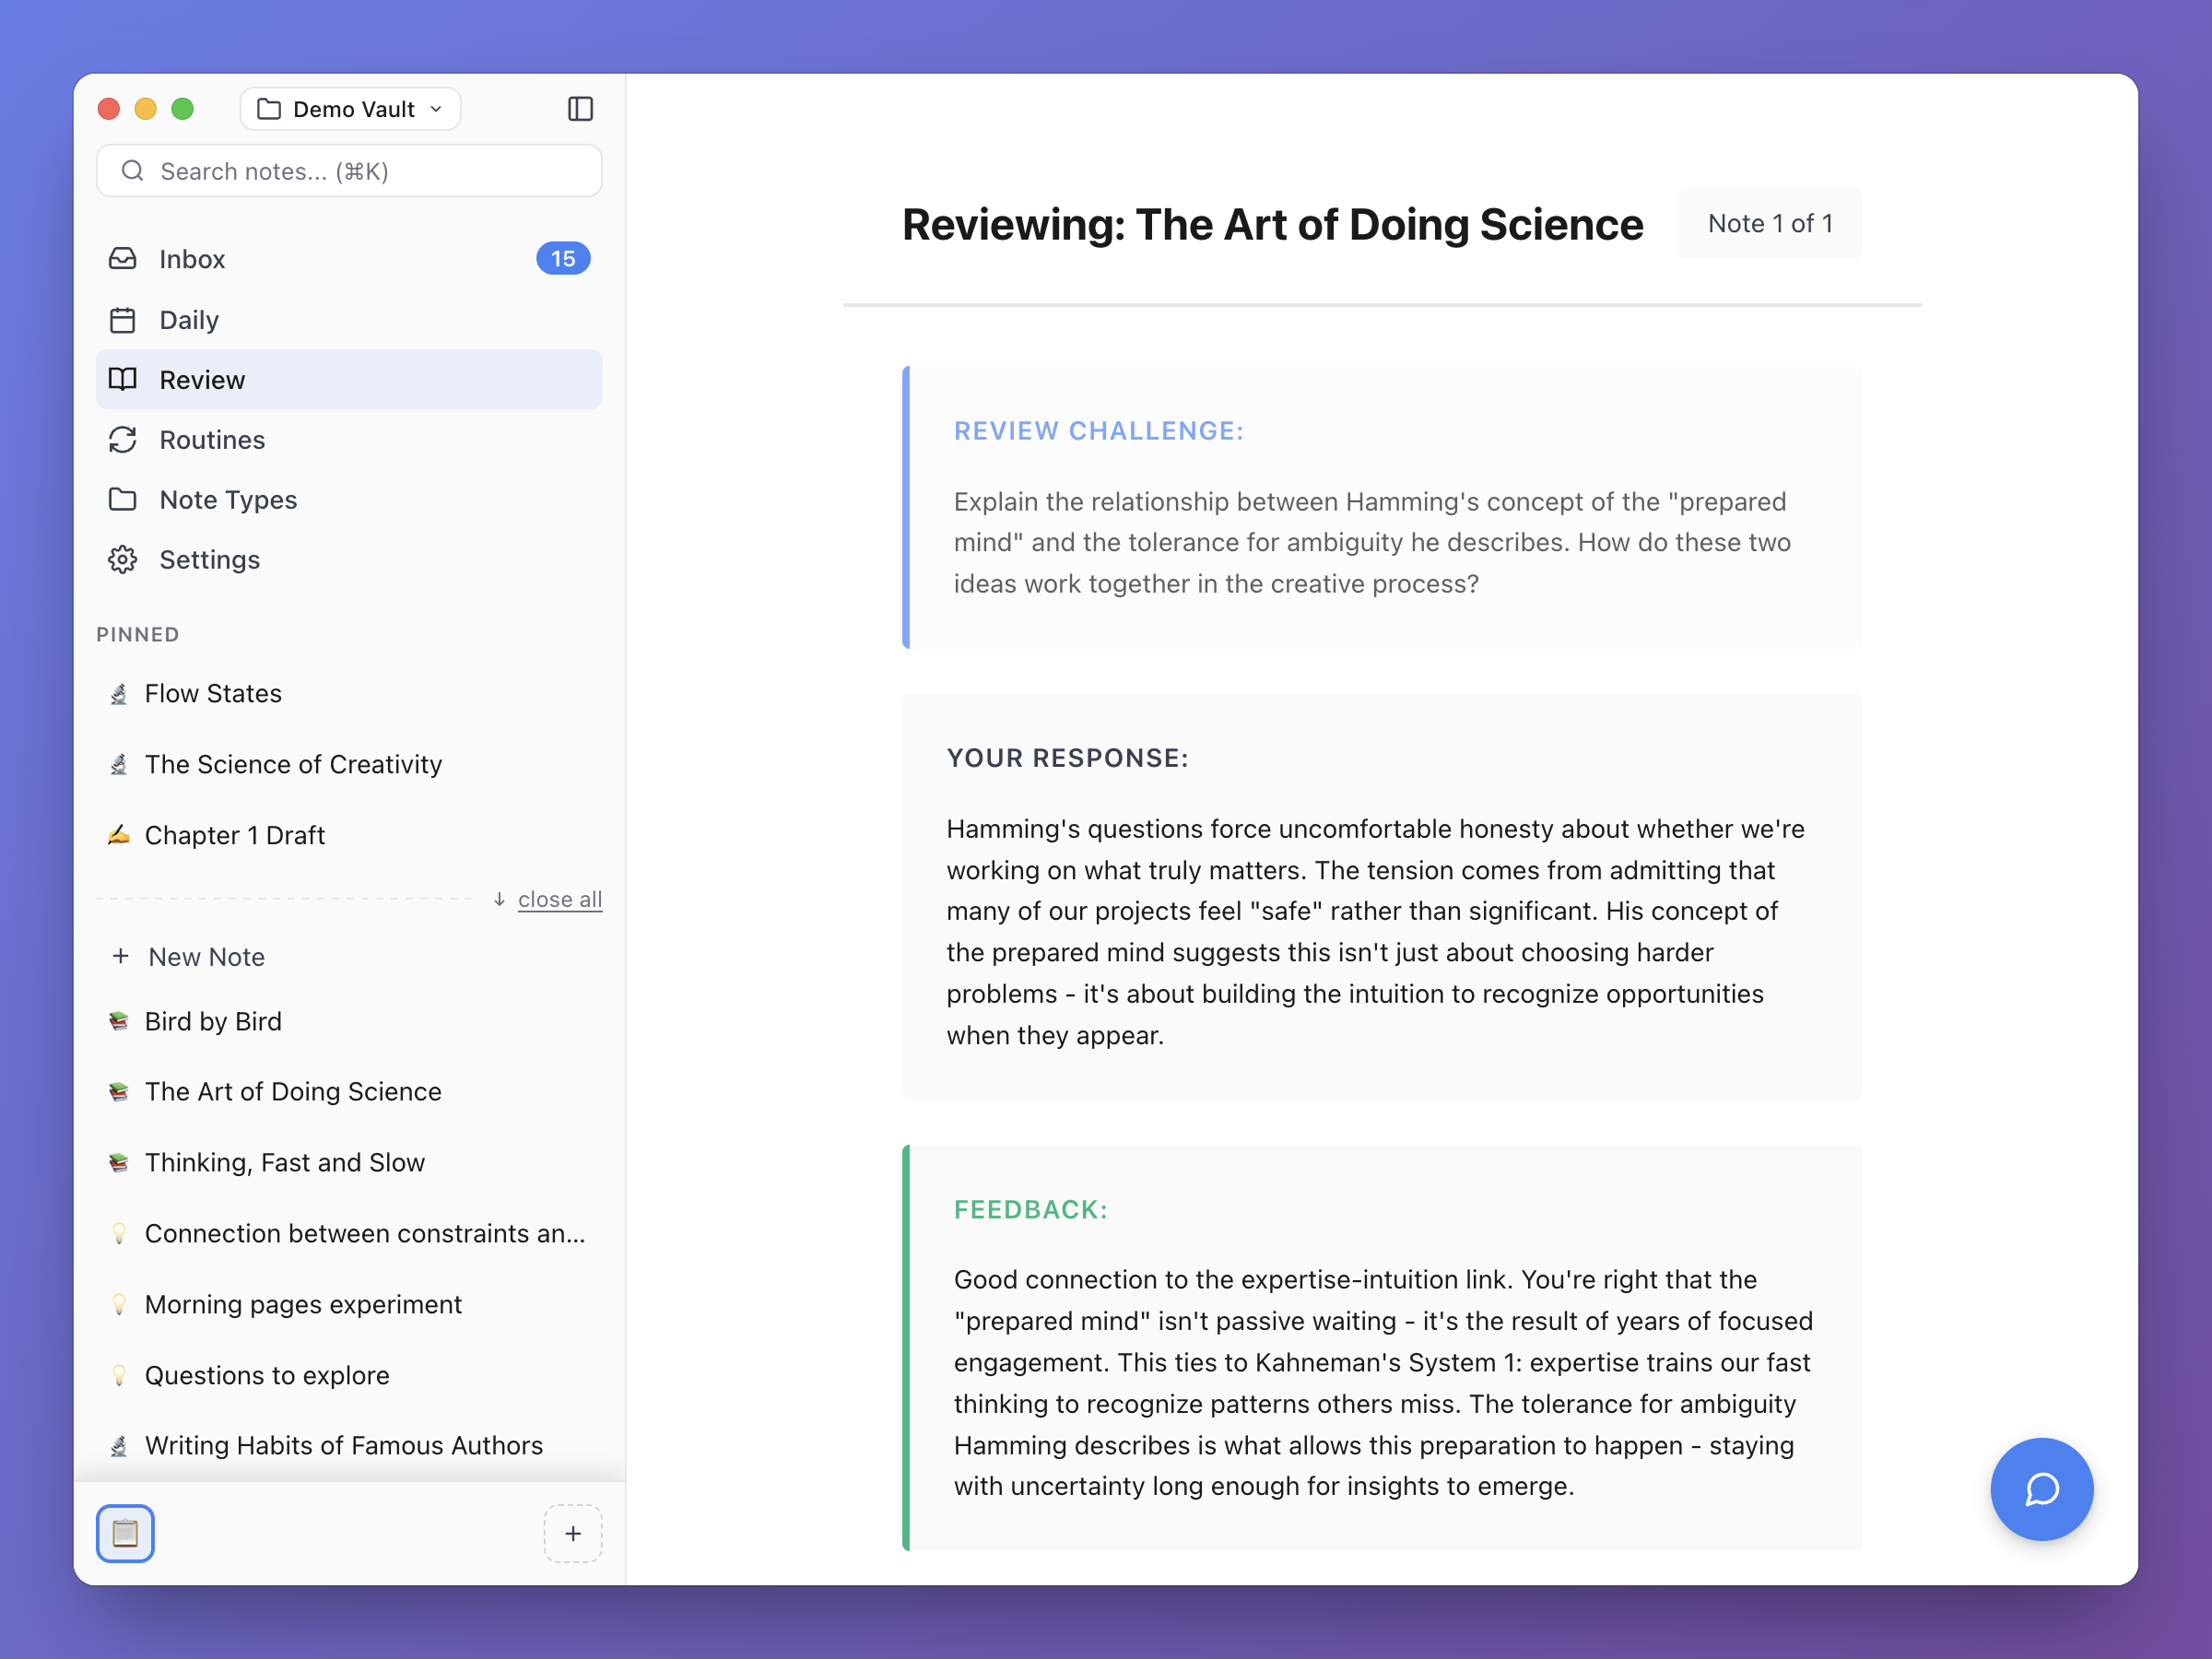Check the Note 1 of 1 indicator
Viewport: 2212px width, 1659px height.
[x=1770, y=223]
